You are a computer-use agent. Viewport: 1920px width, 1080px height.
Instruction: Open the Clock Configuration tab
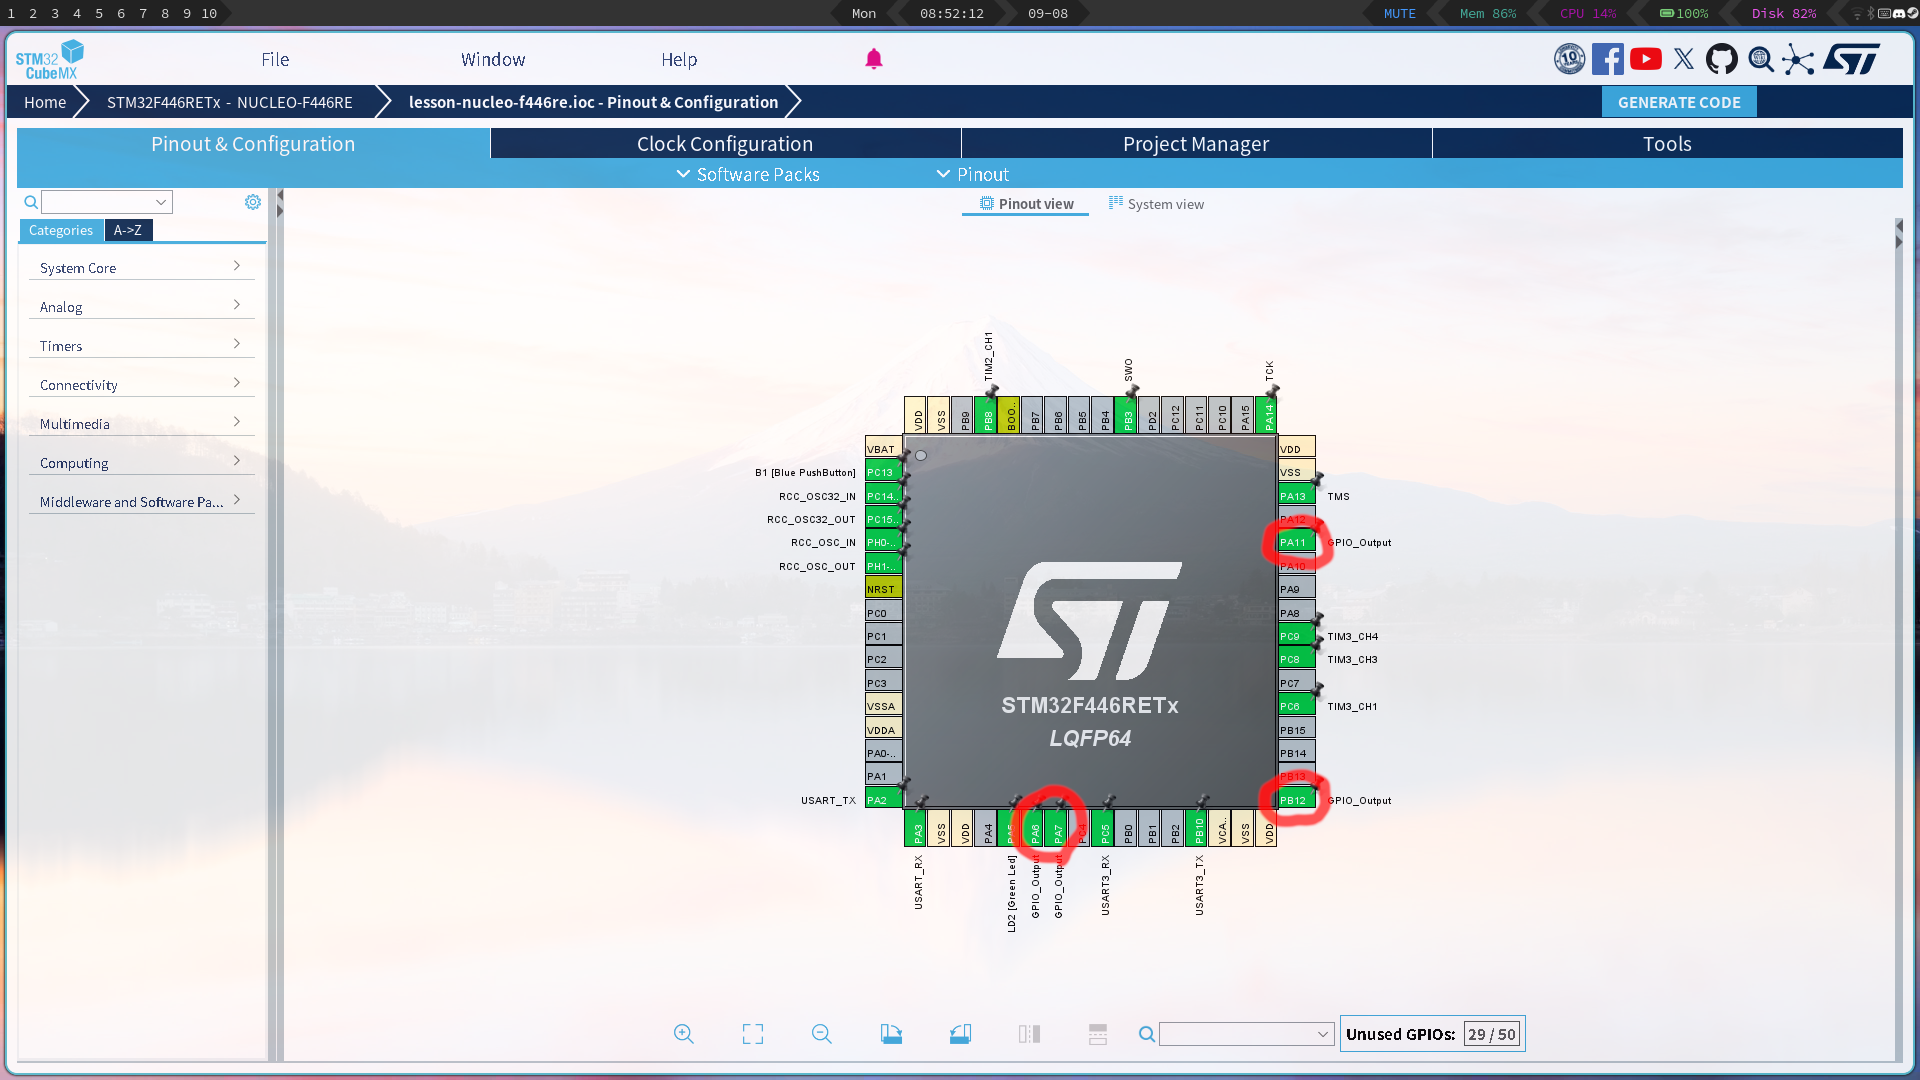coord(725,144)
